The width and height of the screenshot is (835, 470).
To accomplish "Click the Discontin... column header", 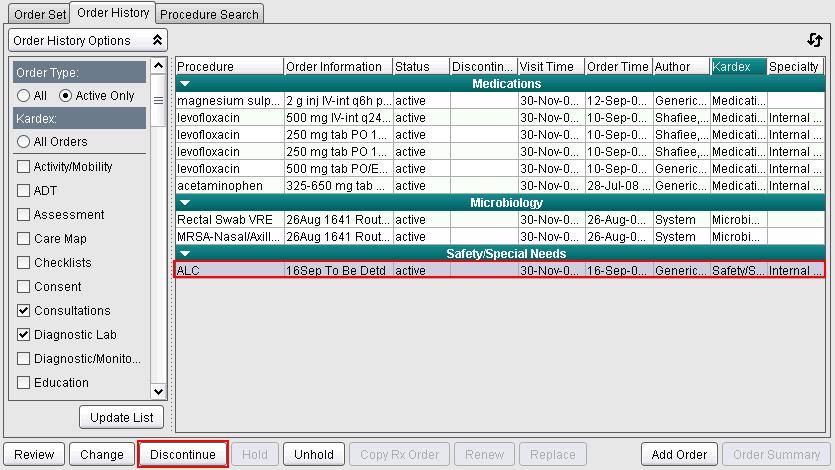I will click(484, 67).
